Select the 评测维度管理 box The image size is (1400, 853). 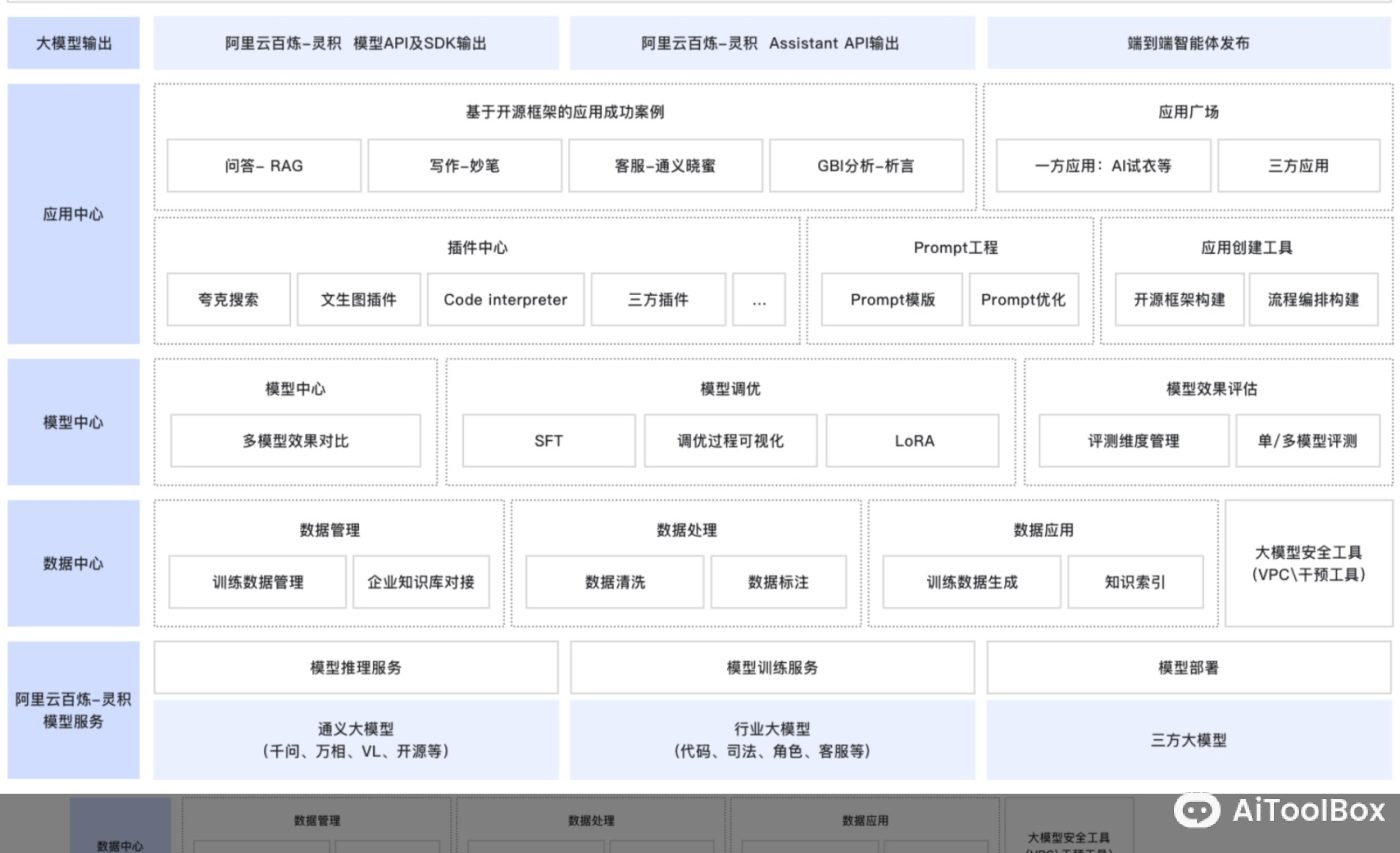click(1134, 441)
